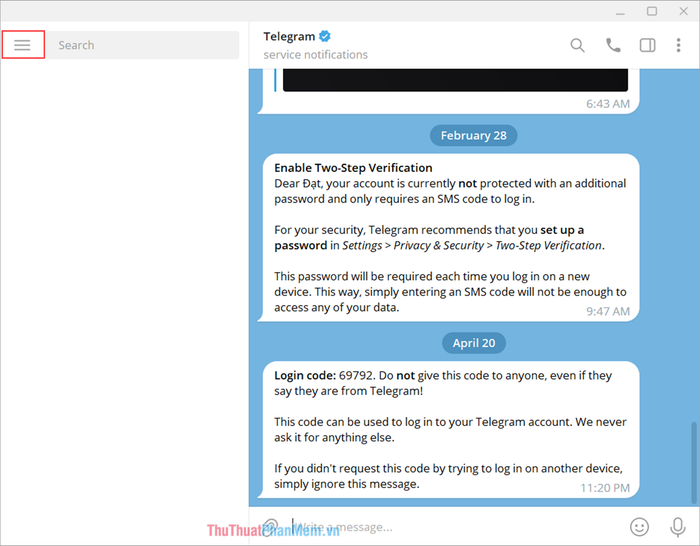Image resolution: width=700 pixels, height=546 pixels.
Task: Click the chat scrollbar thumb
Action: [x=694, y=462]
